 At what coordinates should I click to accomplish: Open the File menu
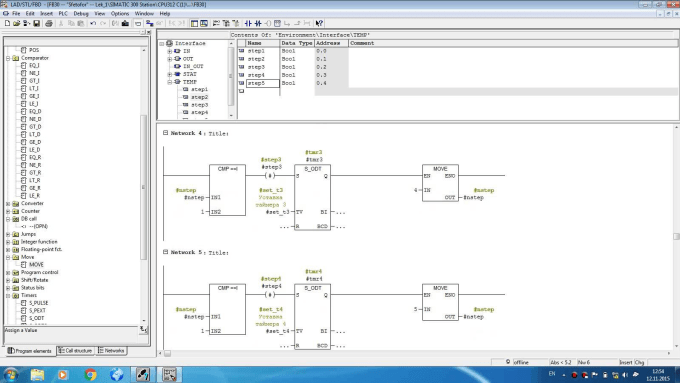[x=16, y=13]
